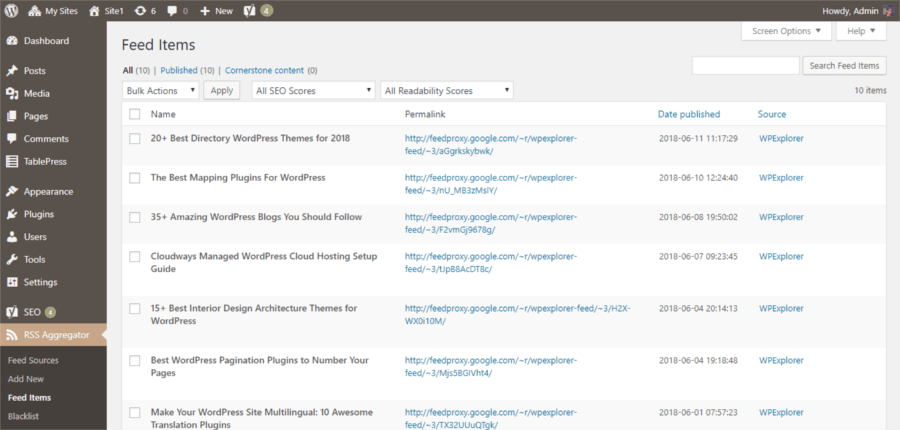The width and height of the screenshot is (900, 430).
Task: Open permalink ending tJpB8AcDT8c
Action: (491, 263)
